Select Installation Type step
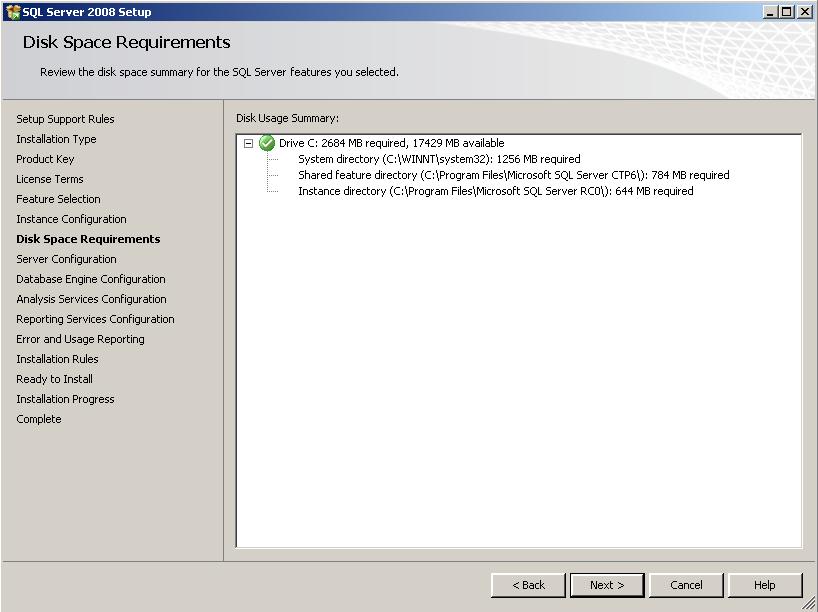Viewport: 818px width, 612px height. (x=56, y=139)
